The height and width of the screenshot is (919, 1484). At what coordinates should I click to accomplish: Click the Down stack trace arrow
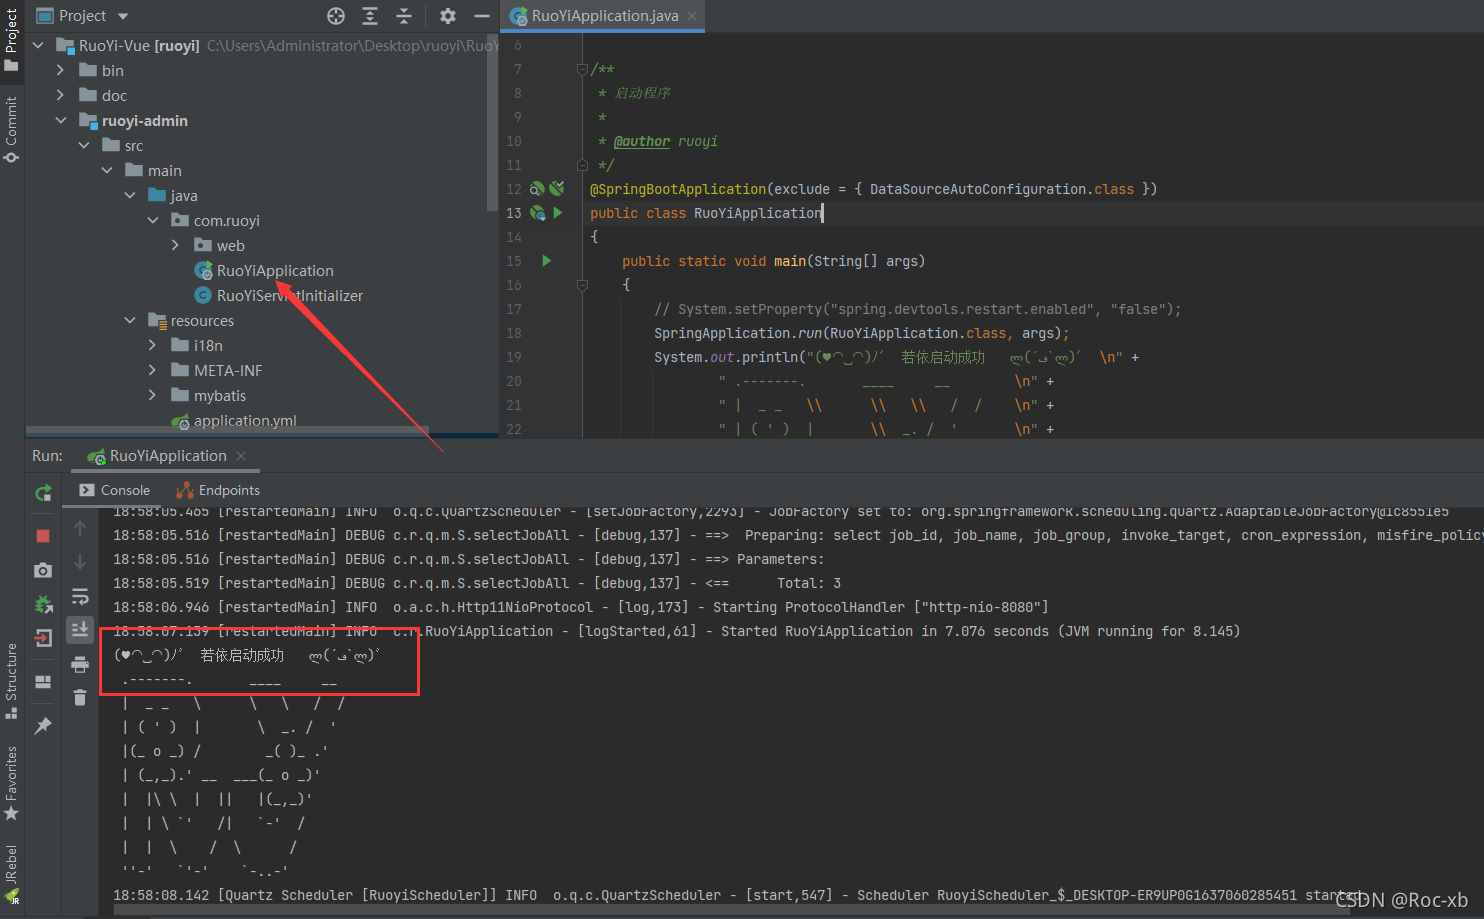click(80, 562)
